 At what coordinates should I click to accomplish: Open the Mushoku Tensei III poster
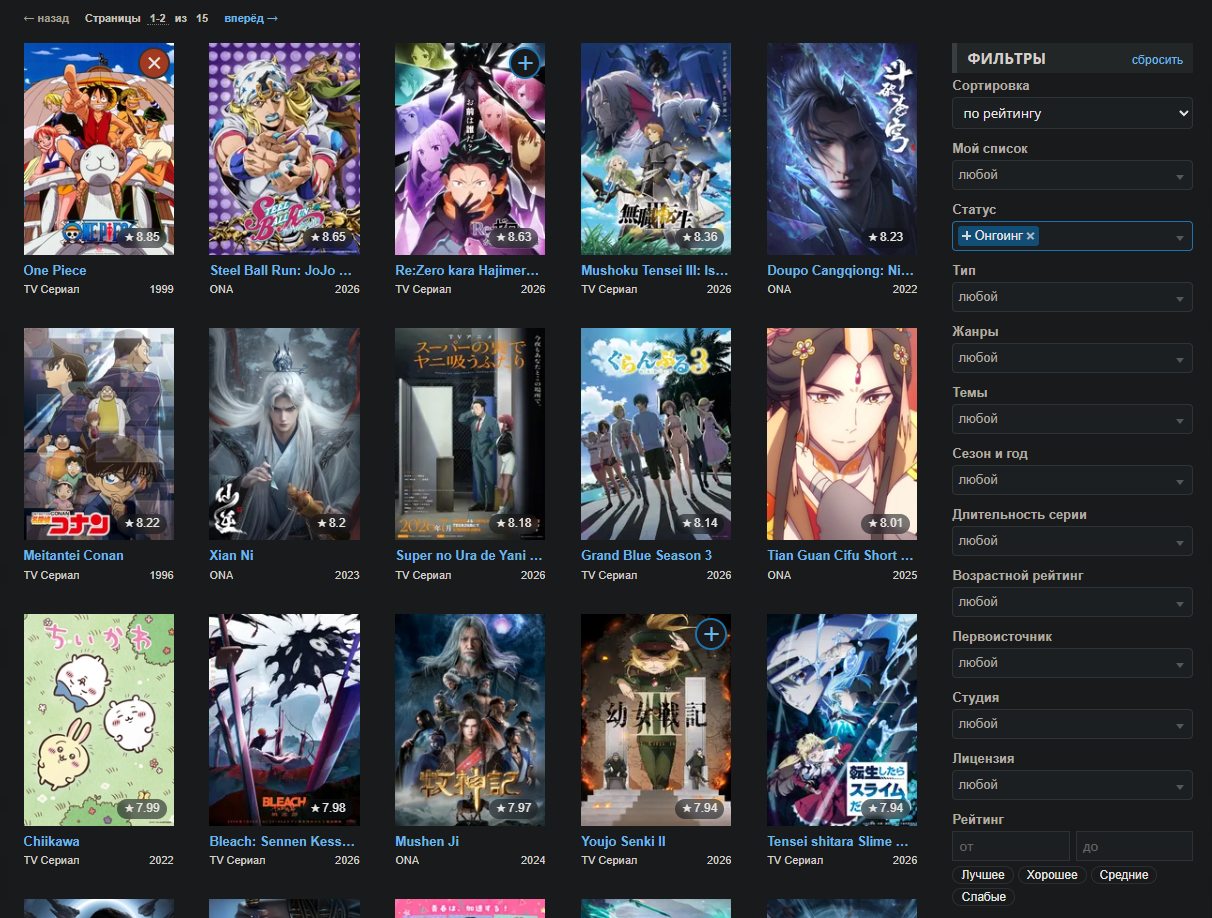pyautogui.click(x=656, y=149)
